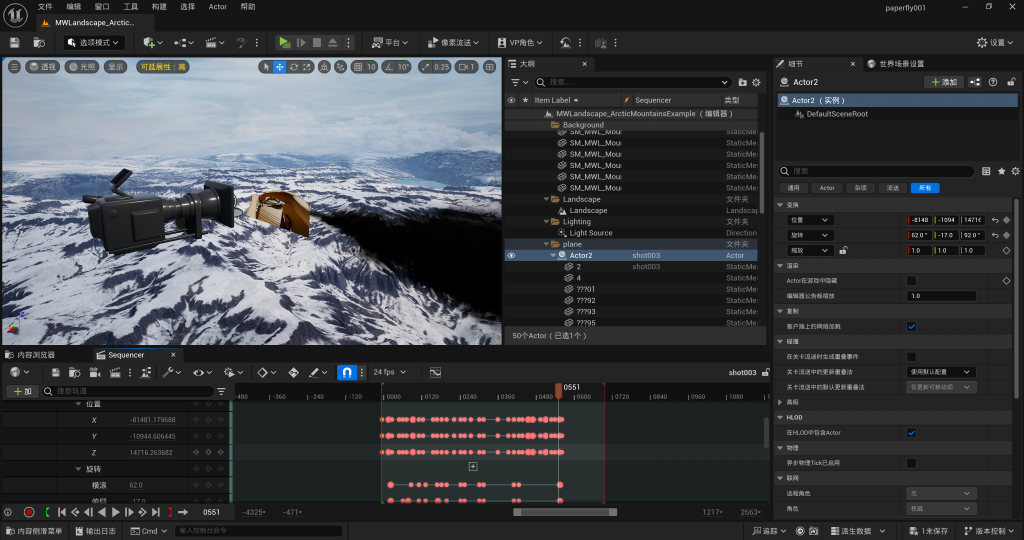Collapse the plane folder in Outliner
Image resolution: width=1024 pixels, height=540 pixels.
tap(546, 244)
